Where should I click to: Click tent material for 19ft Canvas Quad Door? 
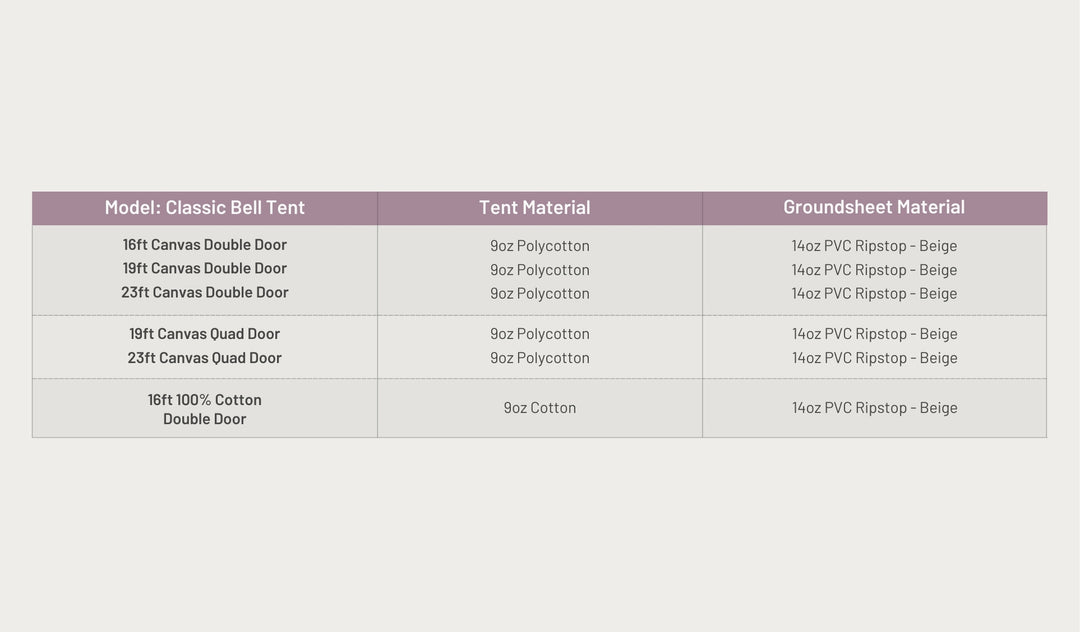[x=540, y=334]
